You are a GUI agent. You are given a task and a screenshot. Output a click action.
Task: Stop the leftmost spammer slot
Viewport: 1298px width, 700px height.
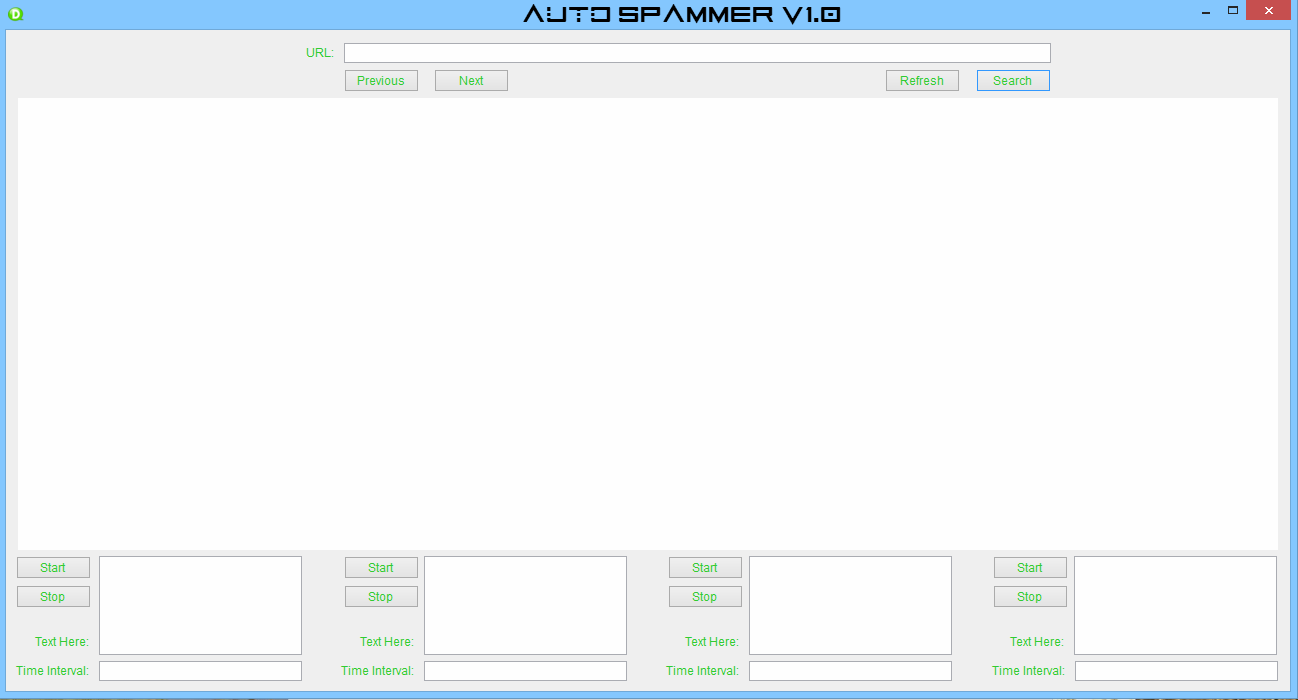tap(53, 597)
